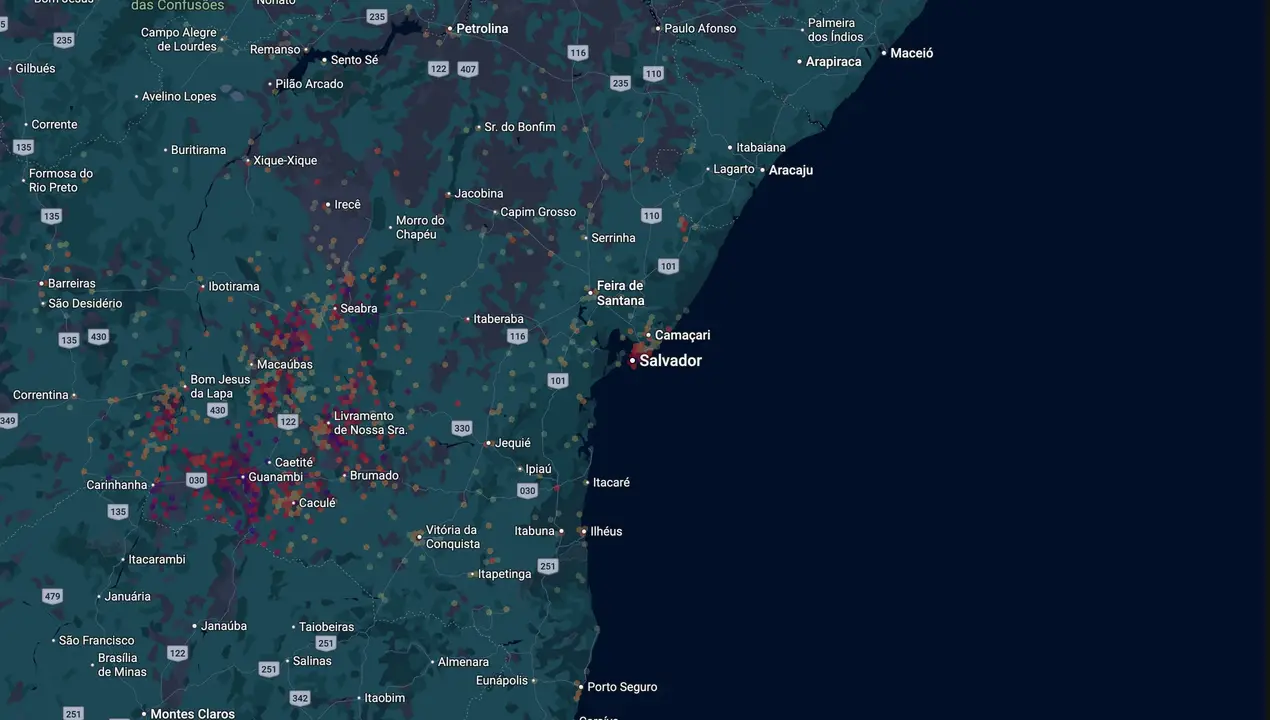Select the 101 shield below Serrinha
1270x720 pixels.
[x=668, y=266]
